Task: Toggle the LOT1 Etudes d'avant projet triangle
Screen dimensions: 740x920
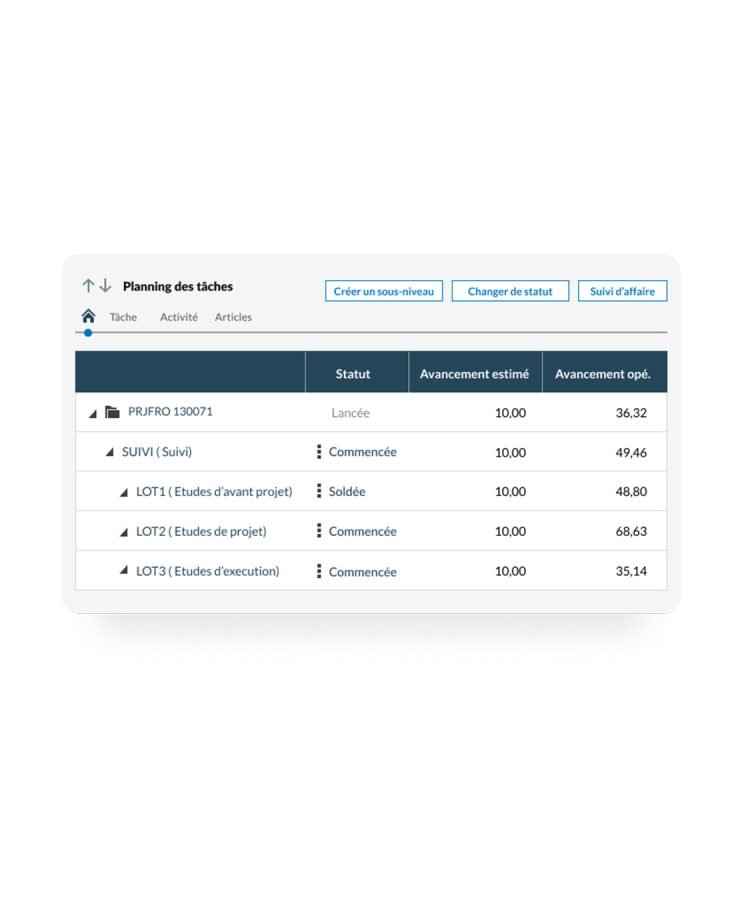Action: click(x=124, y=493)
